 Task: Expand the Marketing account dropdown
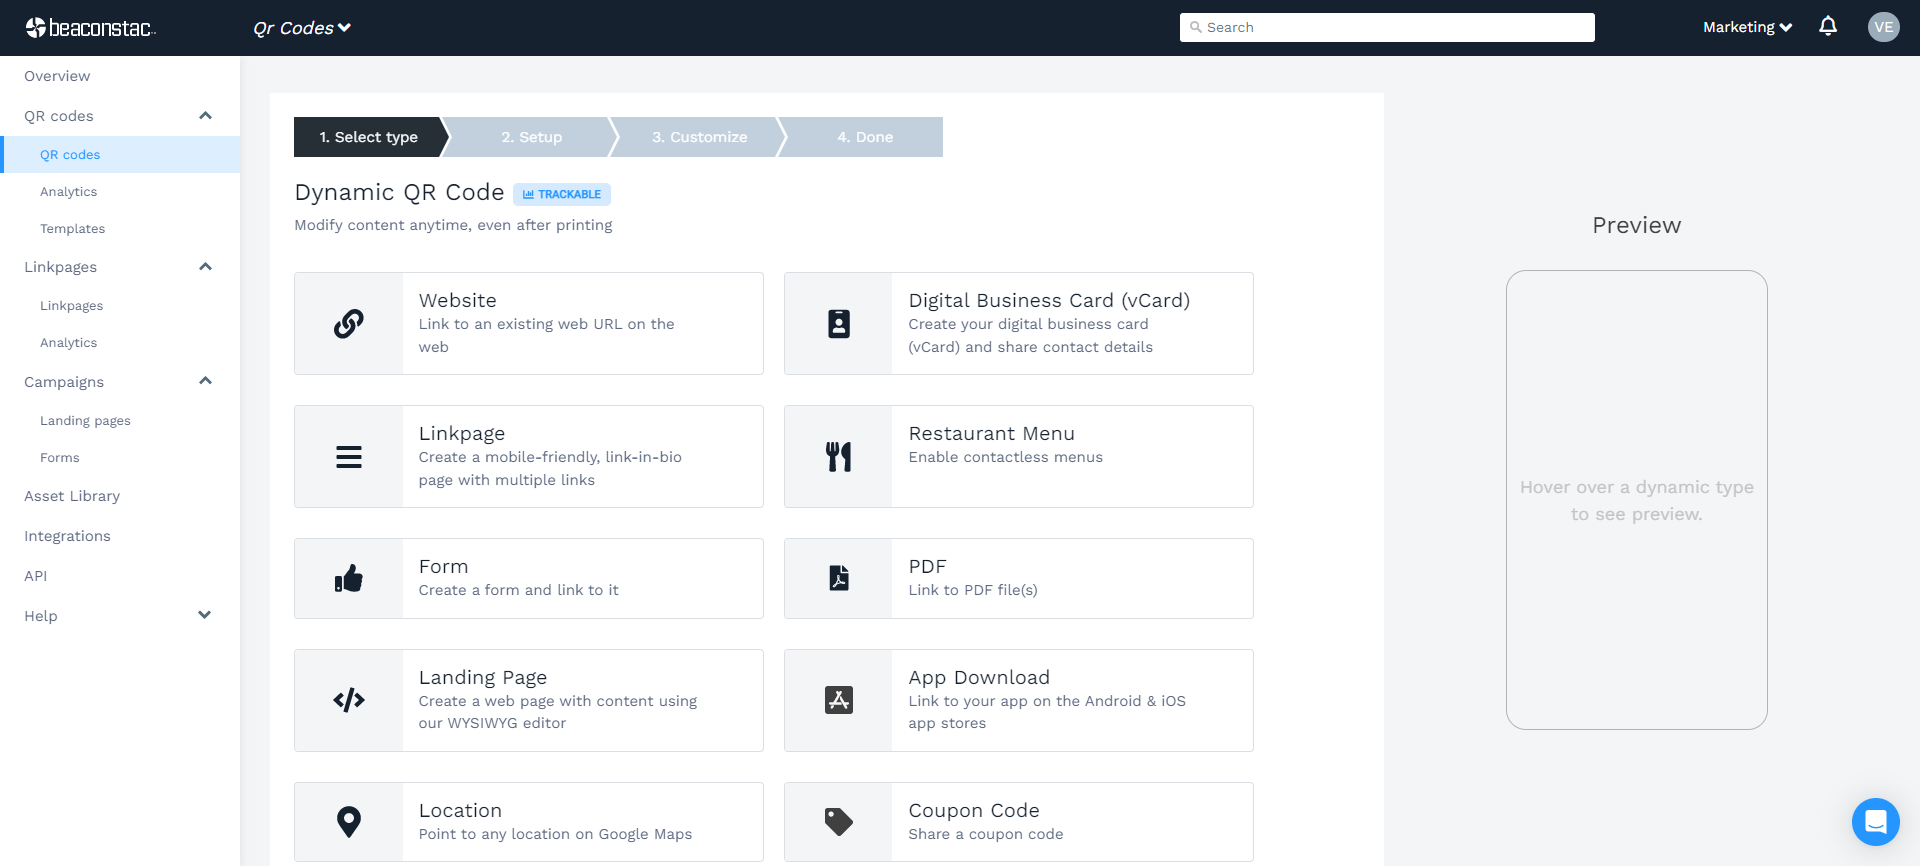click(1747, 27)
